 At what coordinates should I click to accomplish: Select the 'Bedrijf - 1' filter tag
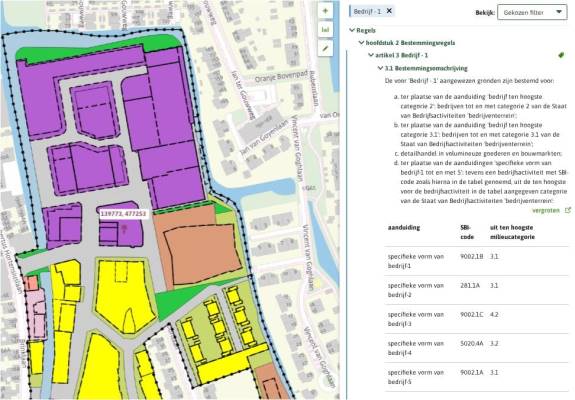tap(367, 11)
